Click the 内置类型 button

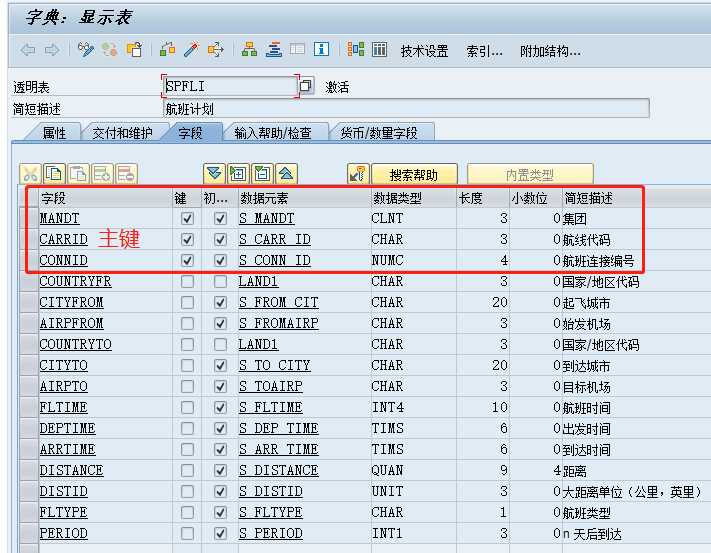pyautogui.click(x=530, y=175)
